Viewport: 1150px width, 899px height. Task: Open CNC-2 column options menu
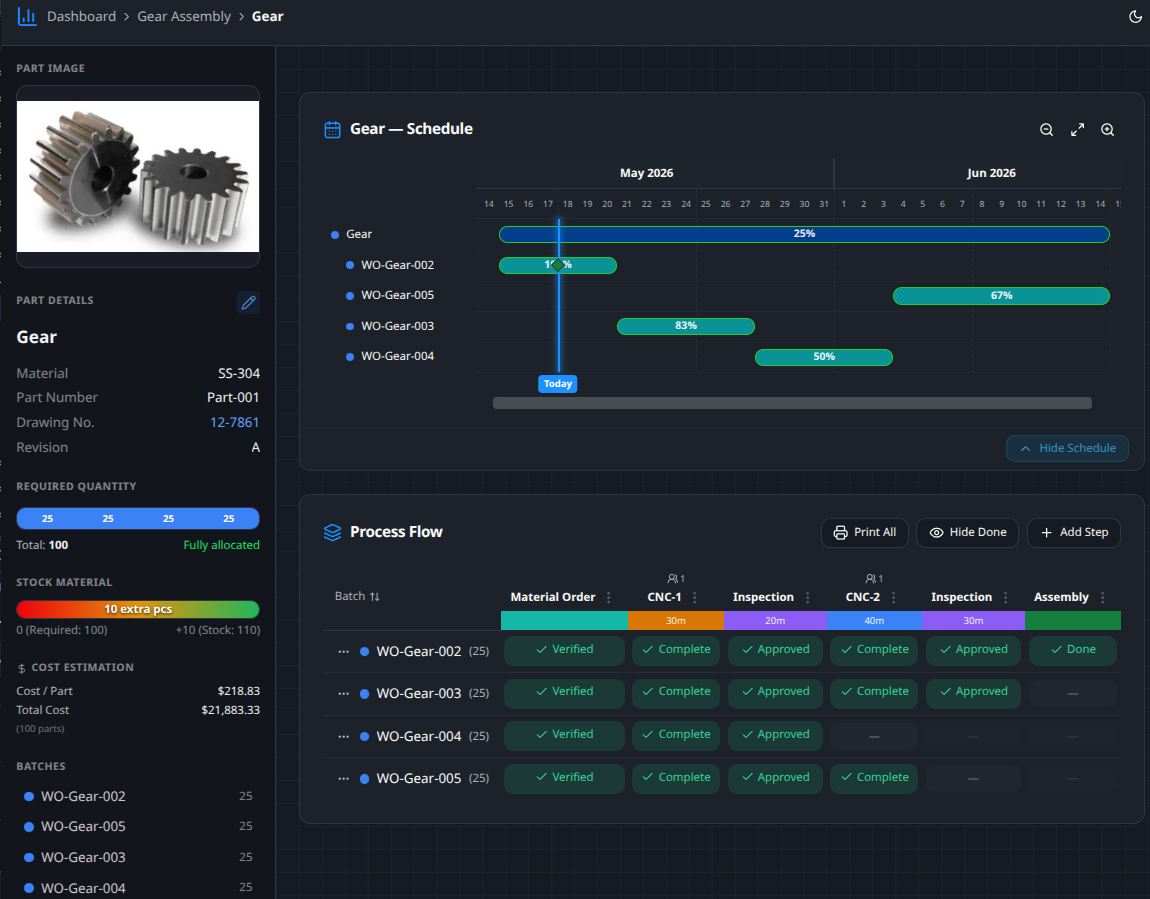pos(893,597)
